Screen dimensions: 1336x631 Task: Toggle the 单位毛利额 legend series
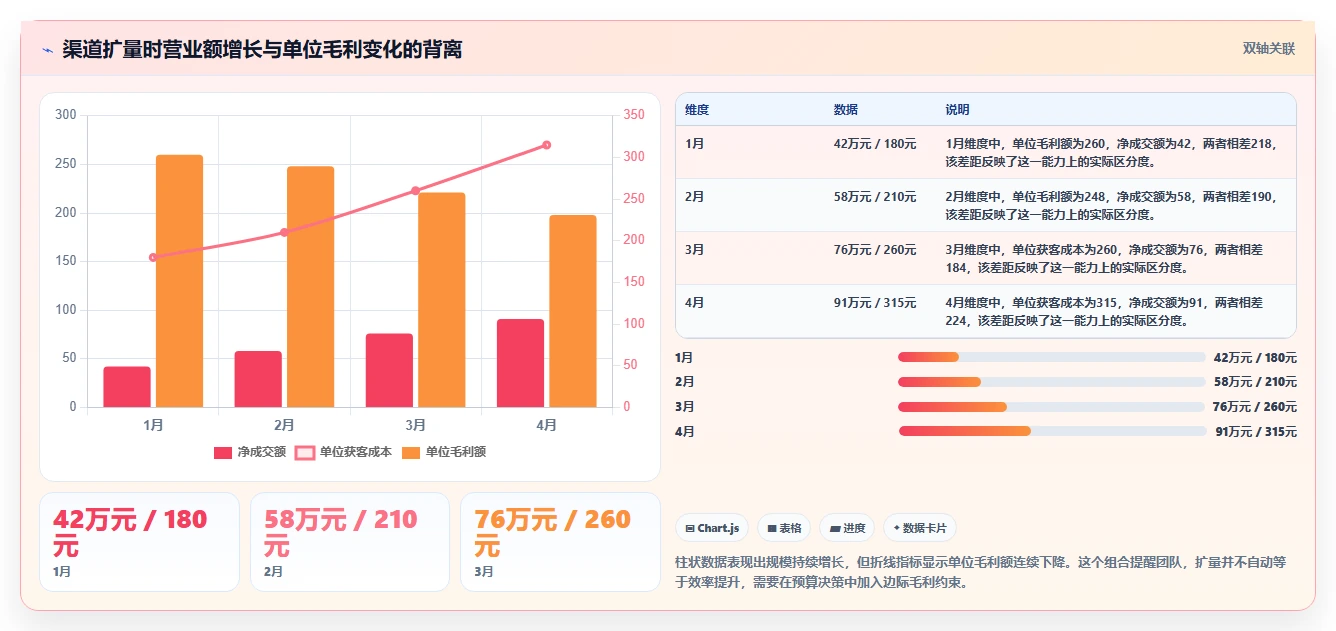[x=443, y=452]
